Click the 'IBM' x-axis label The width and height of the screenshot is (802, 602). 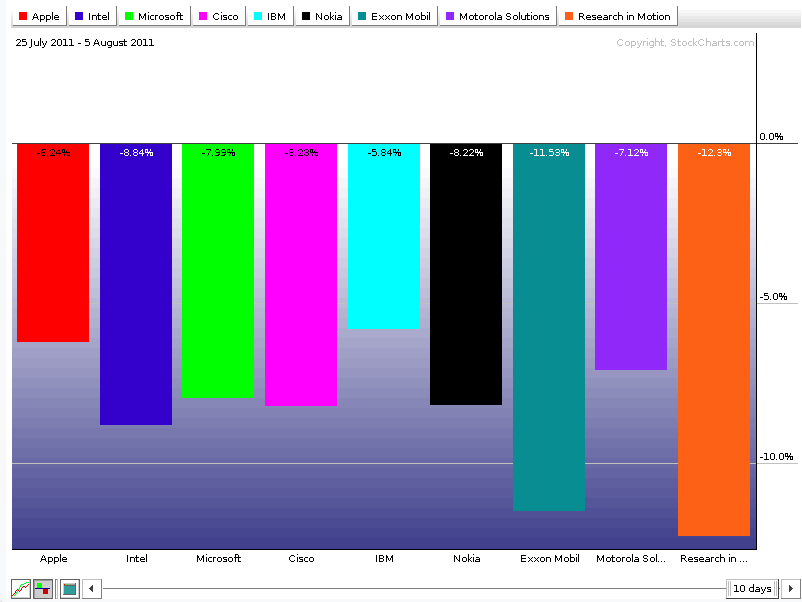click(x=384, y=559)
